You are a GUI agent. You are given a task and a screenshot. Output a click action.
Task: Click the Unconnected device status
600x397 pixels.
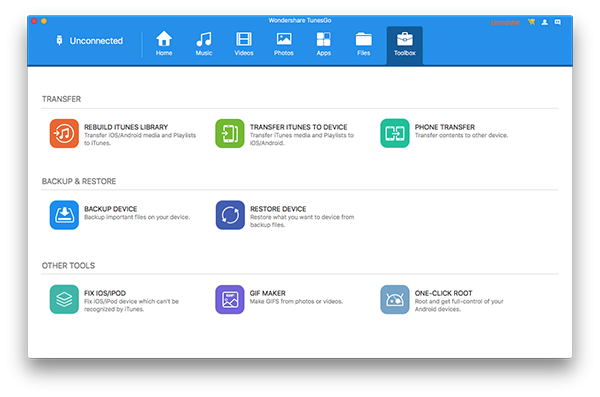click(96, 41)
